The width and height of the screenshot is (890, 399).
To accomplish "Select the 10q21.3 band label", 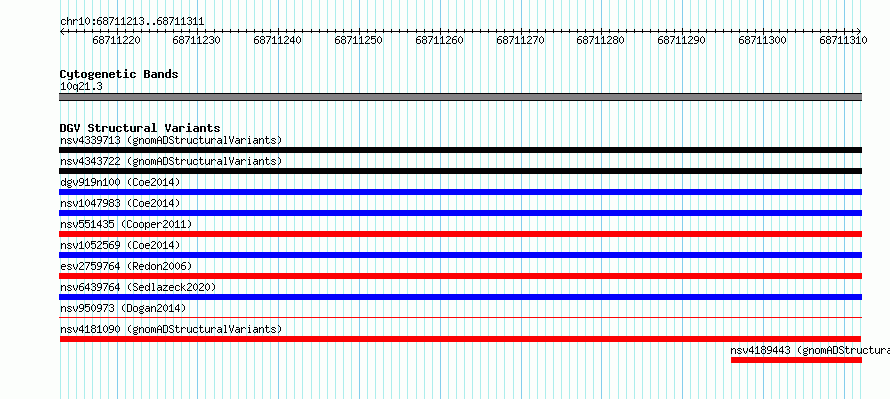I will [x=81, y=87].
